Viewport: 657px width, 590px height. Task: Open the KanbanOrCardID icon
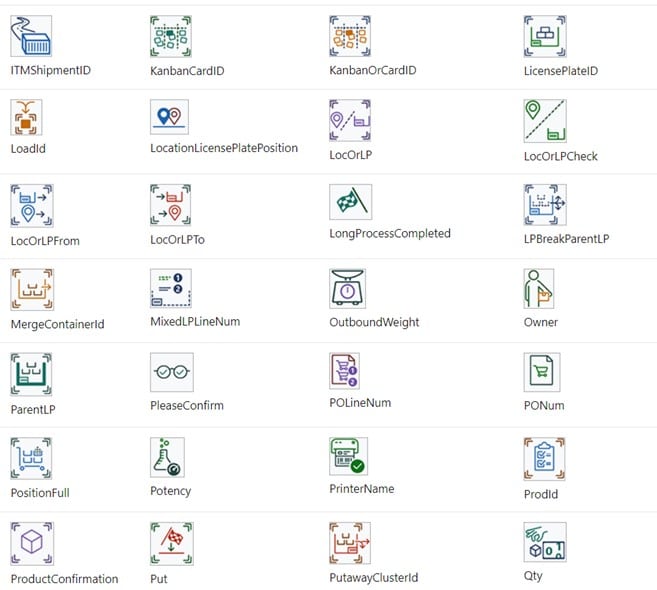tap(350, 36)
